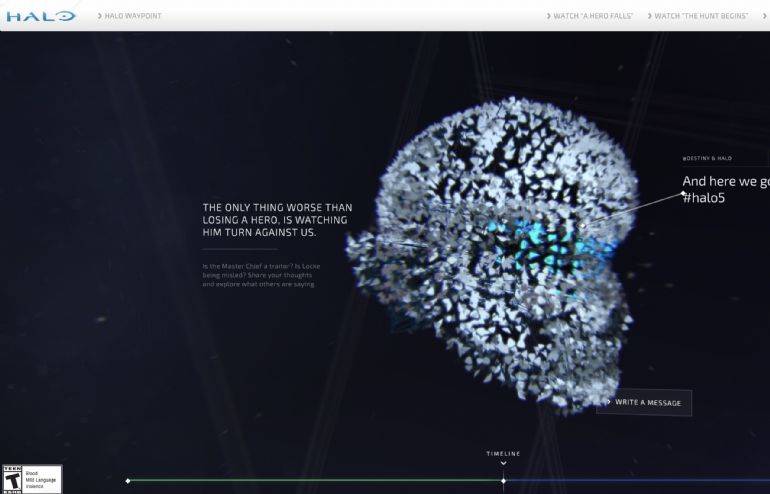Click the Halo logo
770x494 pixels.
tap(41, 16)
